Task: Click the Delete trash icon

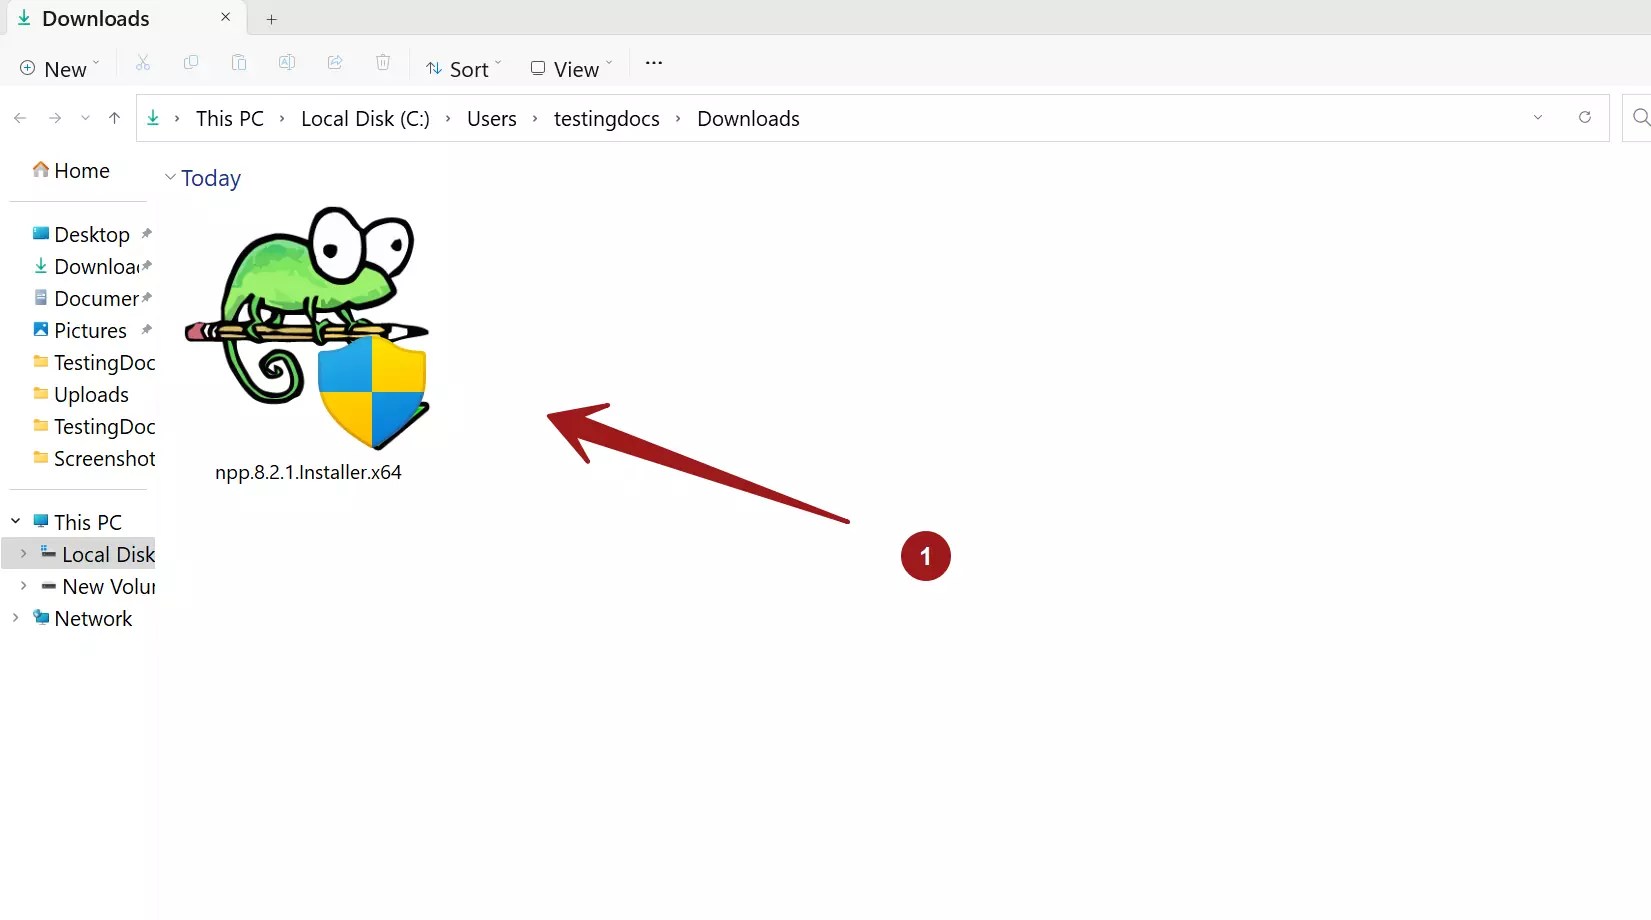Action: (x=383, y=62)
